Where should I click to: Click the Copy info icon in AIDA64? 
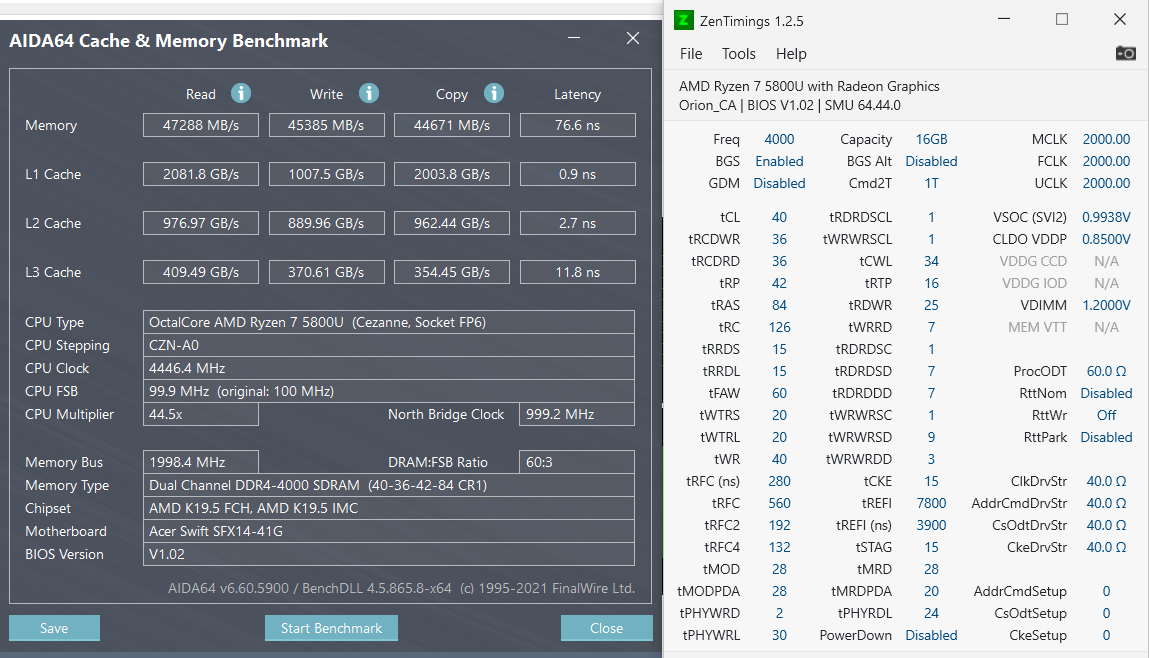[494, 93]
